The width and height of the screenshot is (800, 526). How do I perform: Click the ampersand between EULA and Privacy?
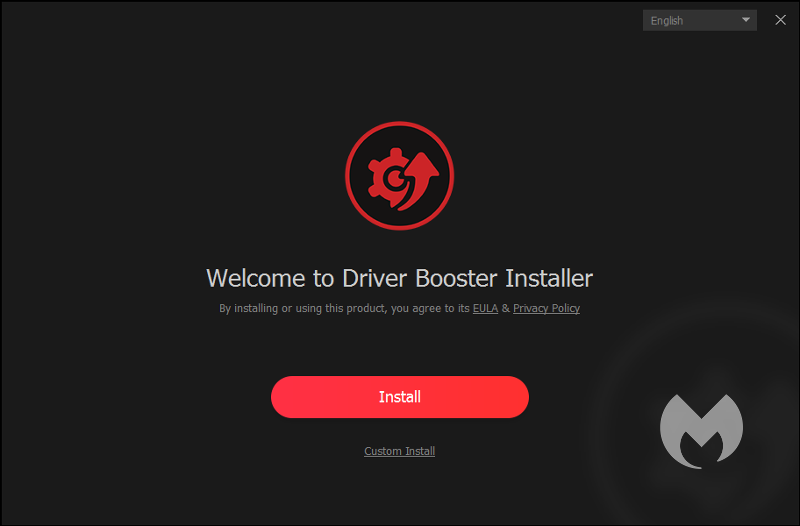tap(505, 308)
